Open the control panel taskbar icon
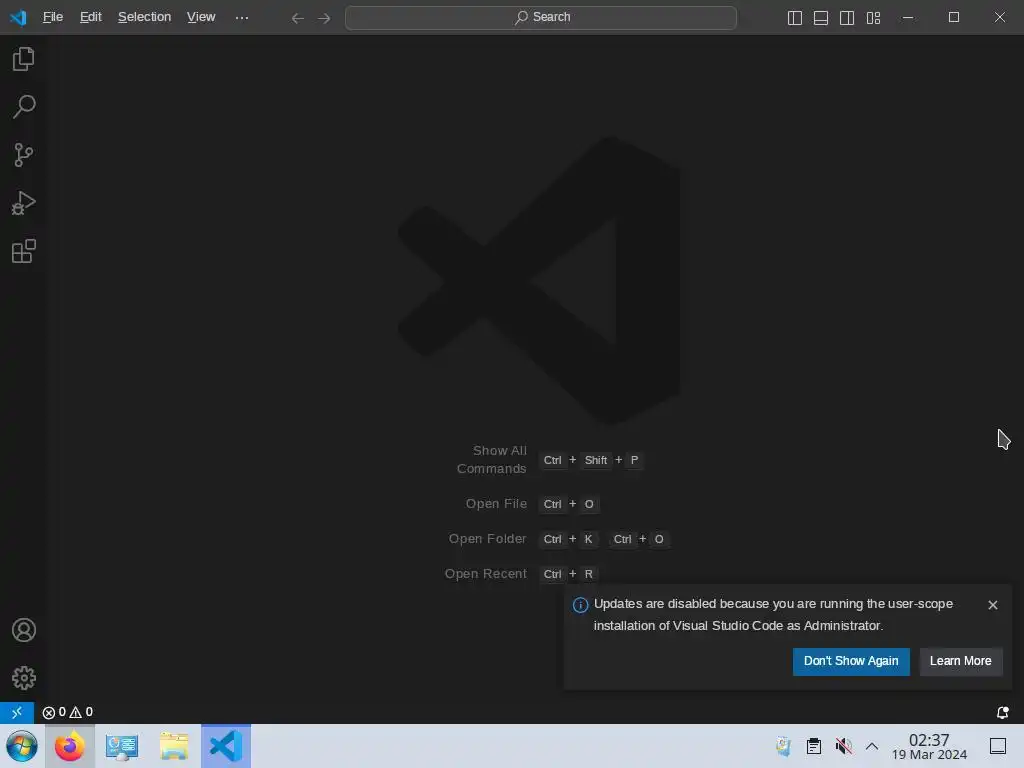The width and height of the screenshot is (1024, 768). 122,746
